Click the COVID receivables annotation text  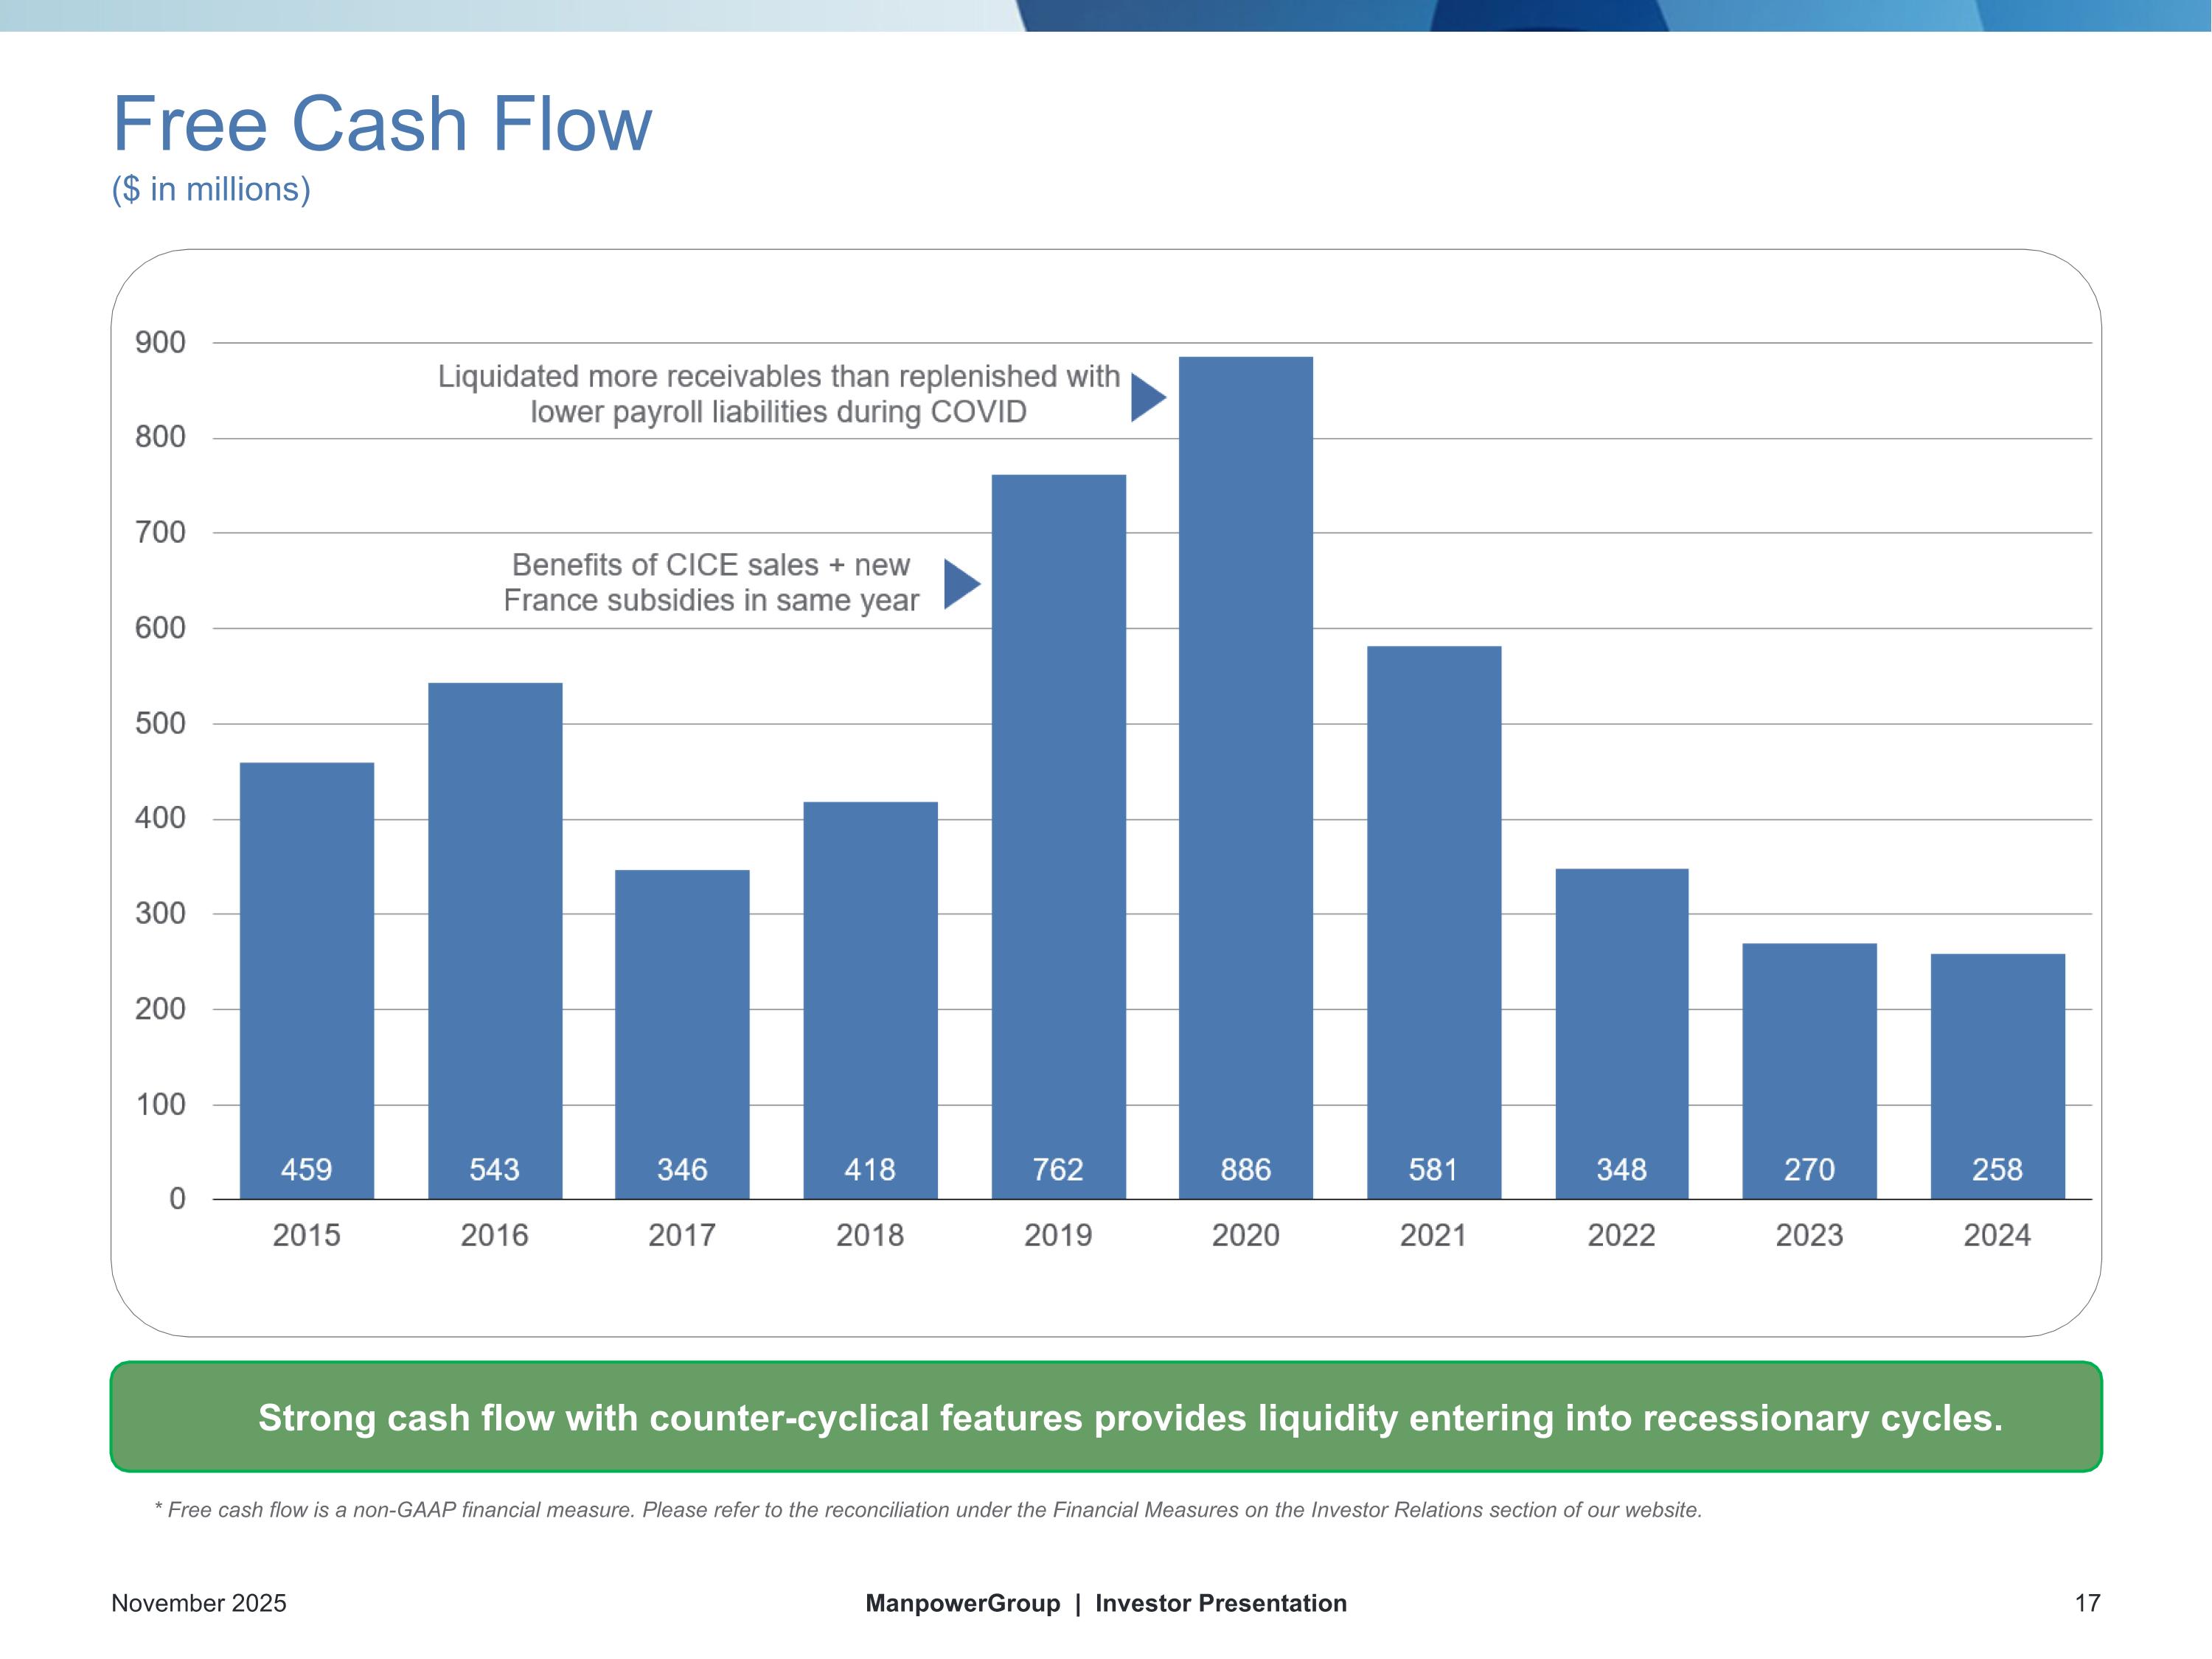tap(778, 394)
